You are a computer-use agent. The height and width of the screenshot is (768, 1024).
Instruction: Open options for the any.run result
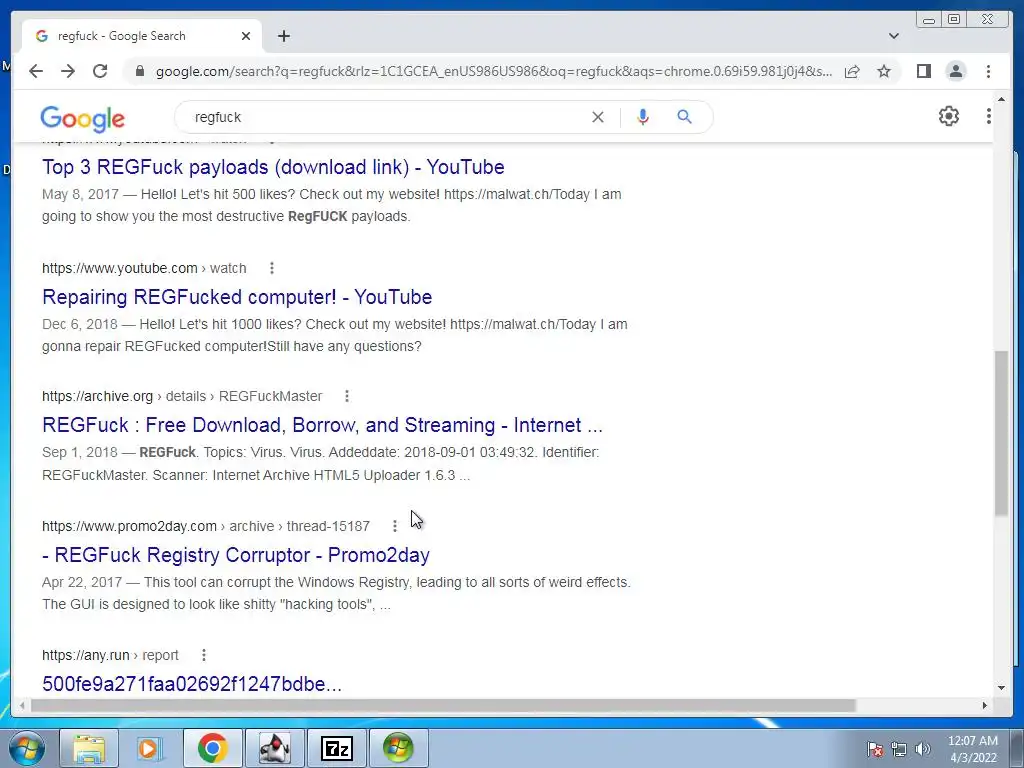click(204, 654)
